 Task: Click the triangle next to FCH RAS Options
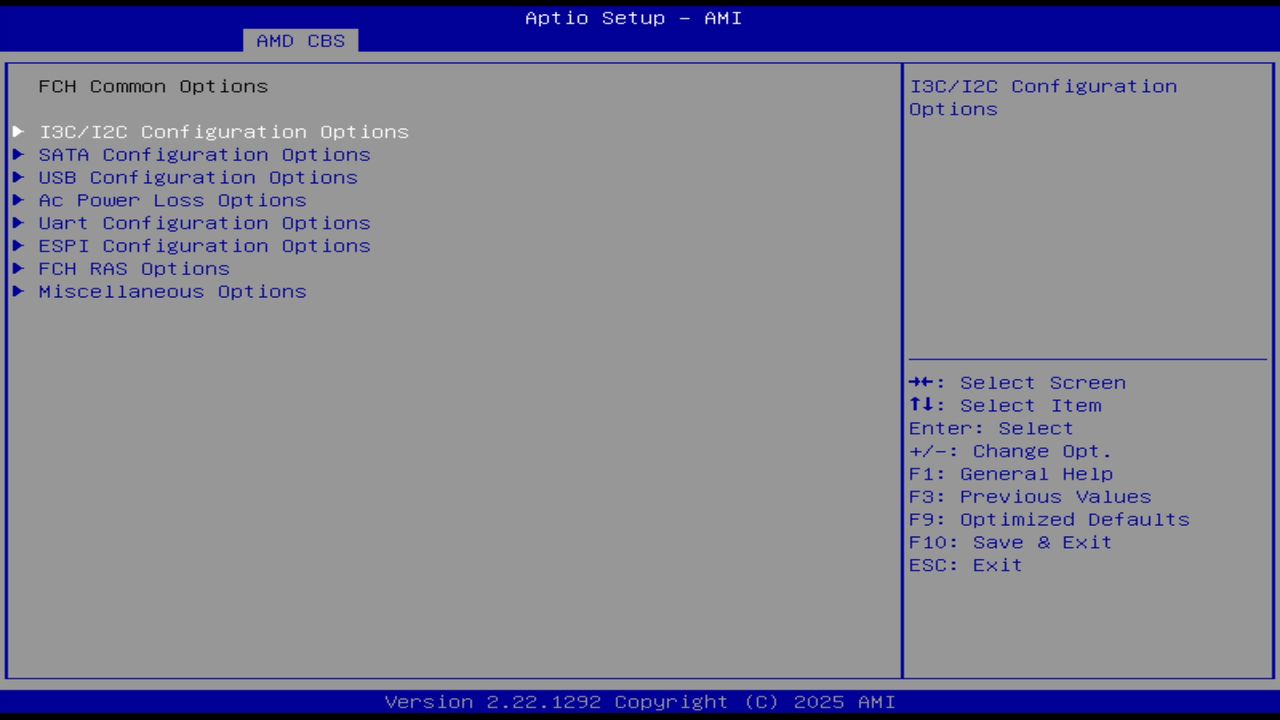(x=18, y=269)
